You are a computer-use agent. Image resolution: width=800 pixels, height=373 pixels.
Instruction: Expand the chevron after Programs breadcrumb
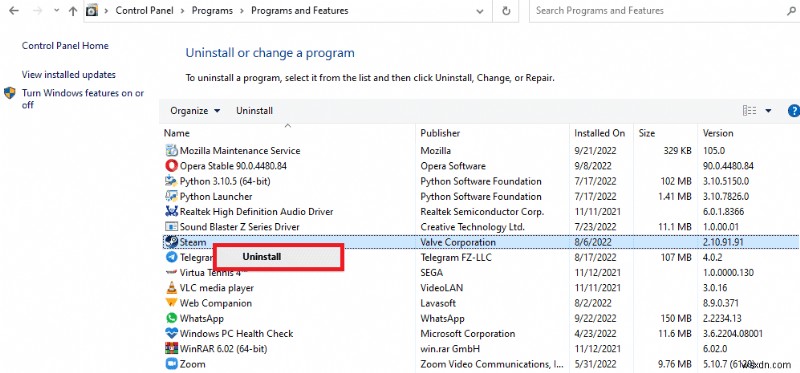pos(242,11)
